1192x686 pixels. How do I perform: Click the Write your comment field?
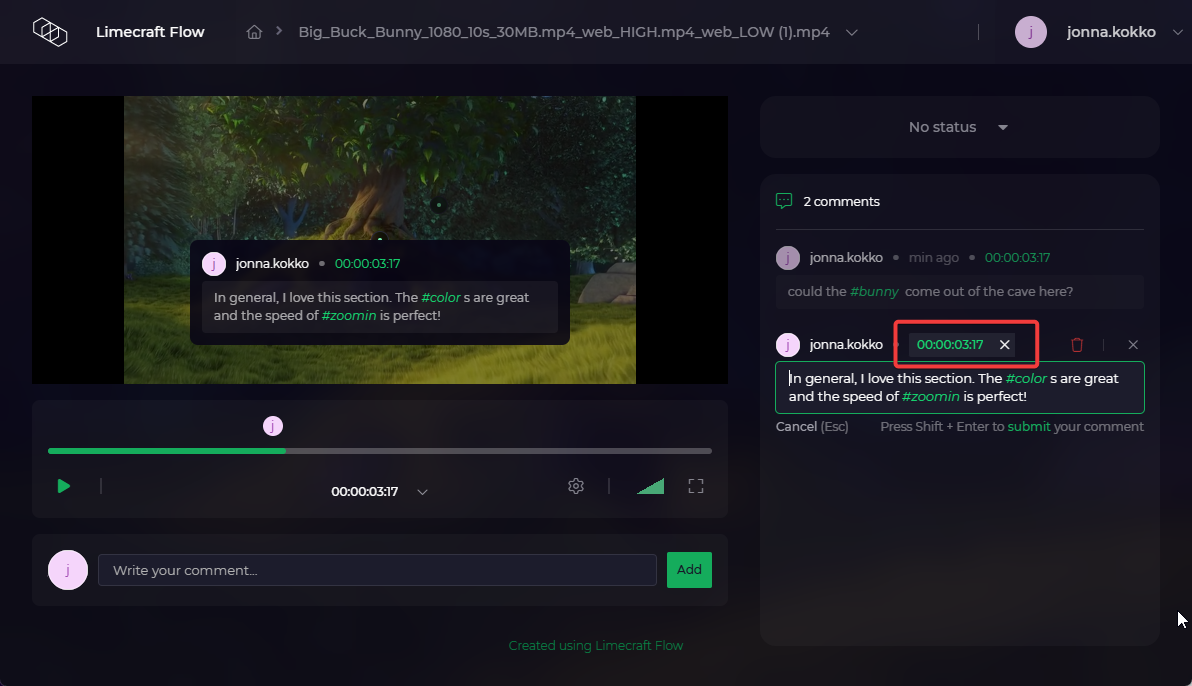coord(377,570)
